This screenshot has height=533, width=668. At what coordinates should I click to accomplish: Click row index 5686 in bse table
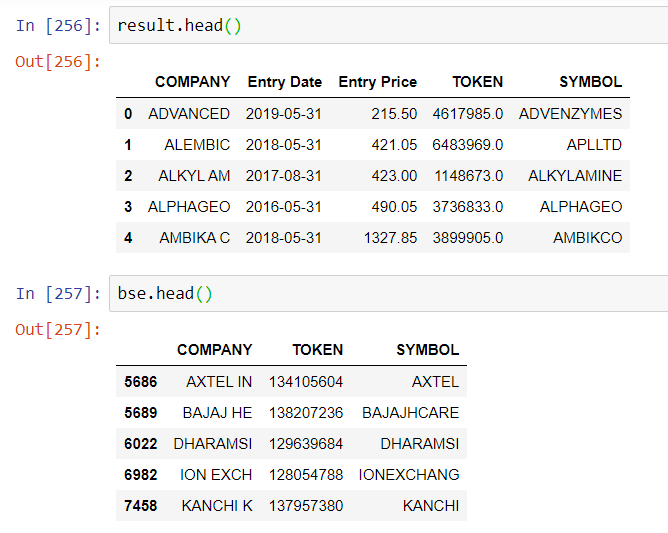(141, 382)
